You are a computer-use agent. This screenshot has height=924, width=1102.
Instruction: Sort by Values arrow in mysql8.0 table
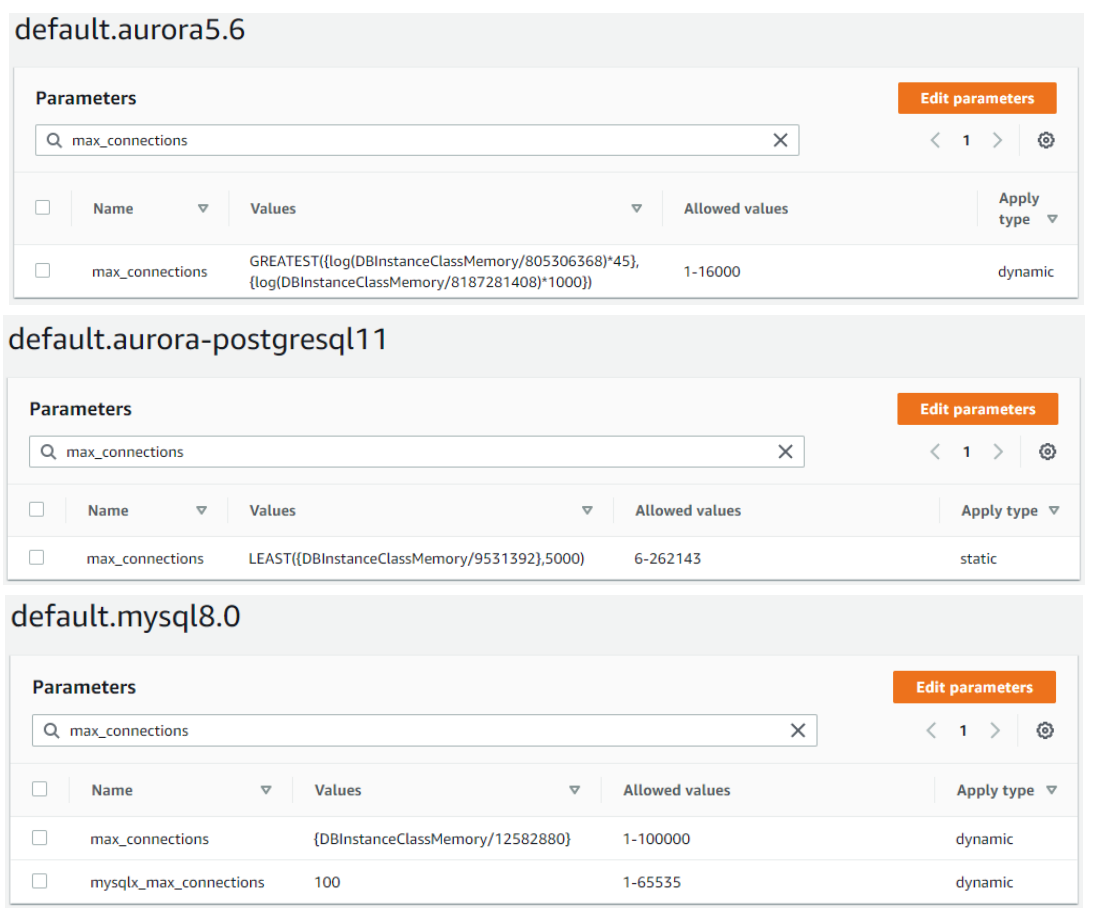pos(575,790)
